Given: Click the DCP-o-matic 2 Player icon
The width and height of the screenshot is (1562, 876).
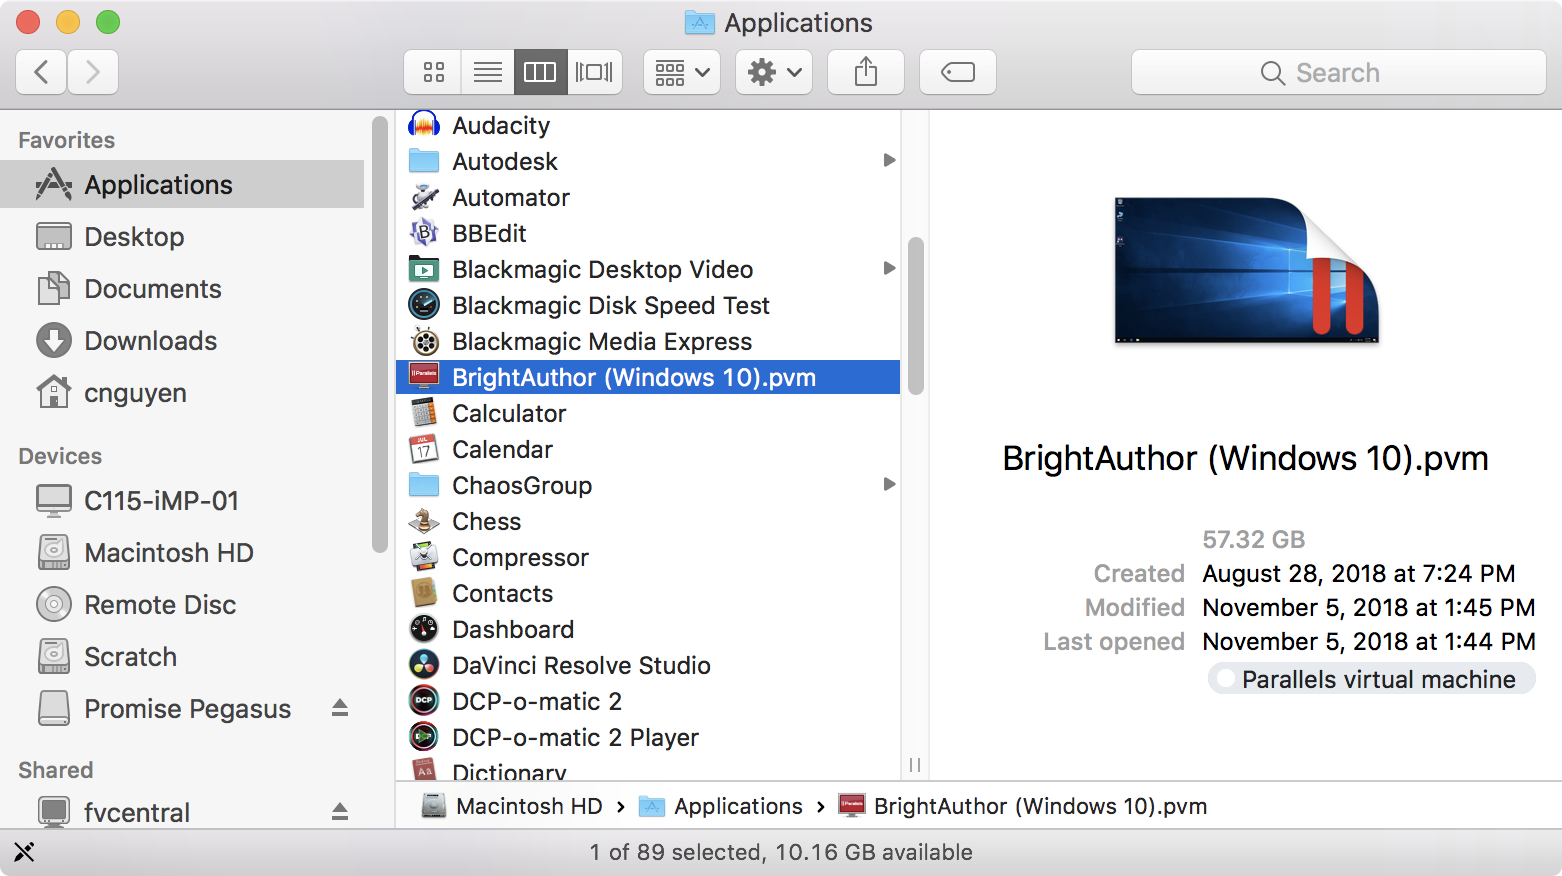Looking at the screenshot, I should click(424, 737).
